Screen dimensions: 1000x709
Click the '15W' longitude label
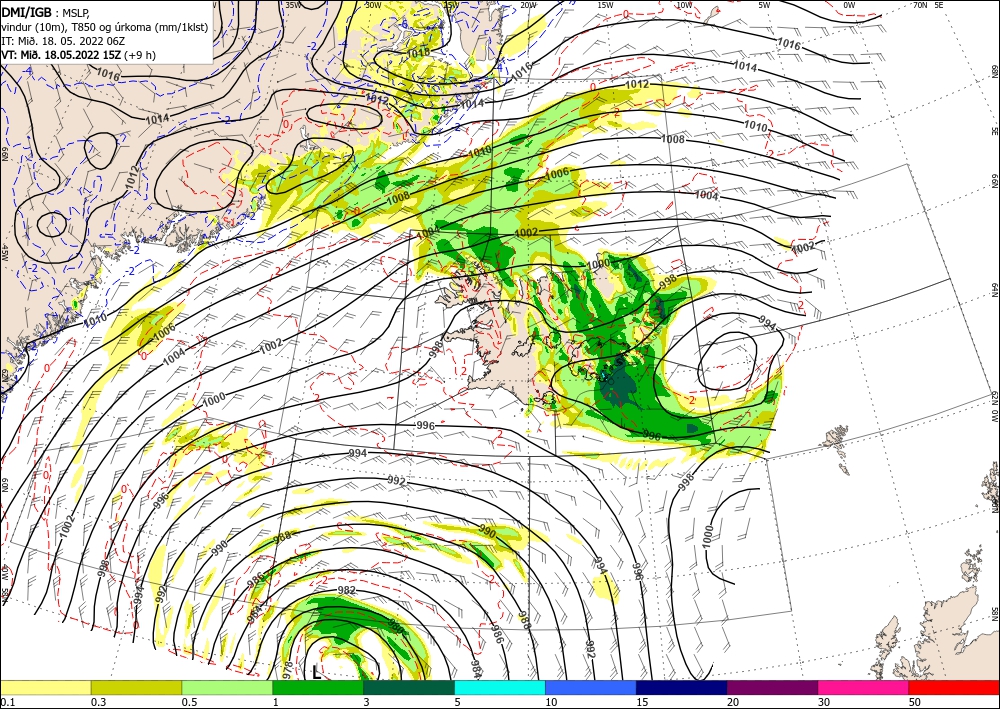[x=606, y=5]
